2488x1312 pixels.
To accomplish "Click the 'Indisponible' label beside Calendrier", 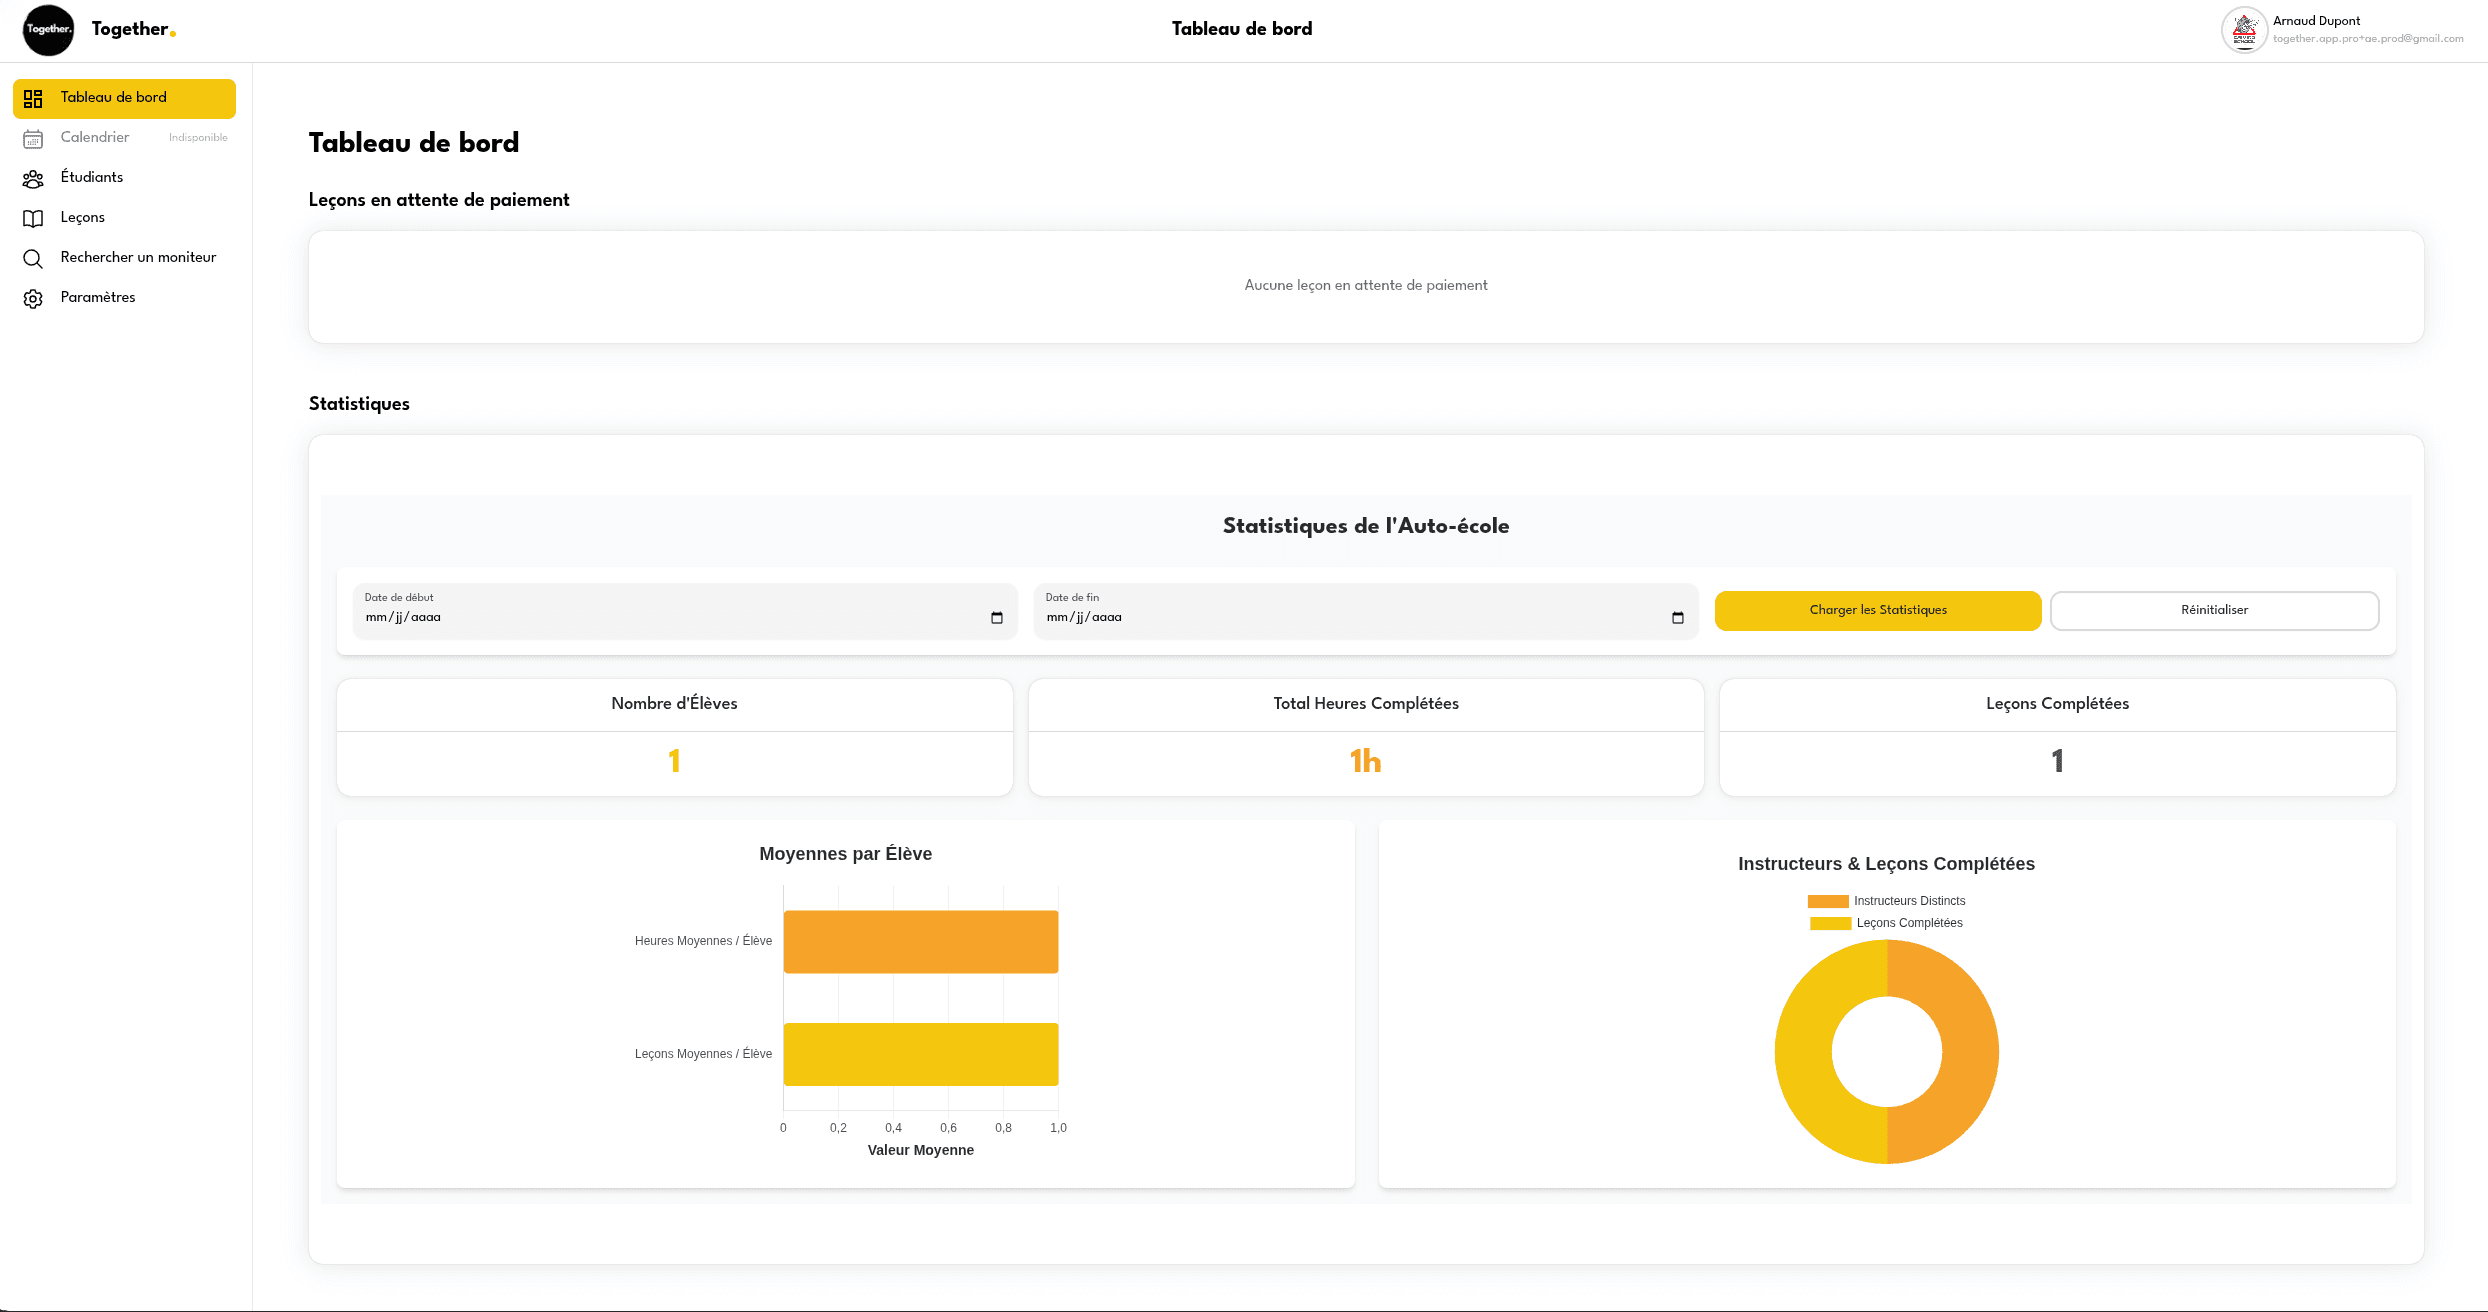I will click(198, 138).
